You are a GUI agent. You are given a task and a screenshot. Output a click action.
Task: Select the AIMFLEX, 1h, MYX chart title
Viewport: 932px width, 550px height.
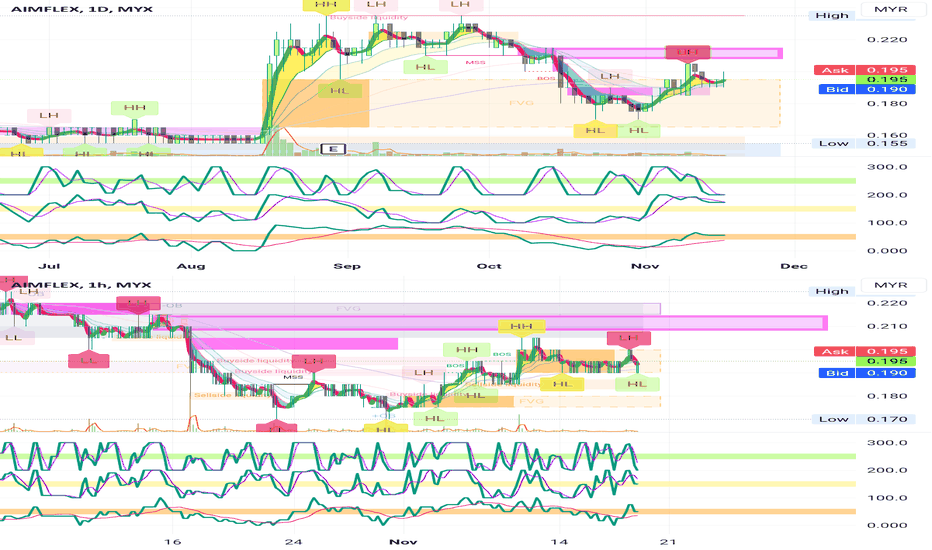[x=81, y=285]
